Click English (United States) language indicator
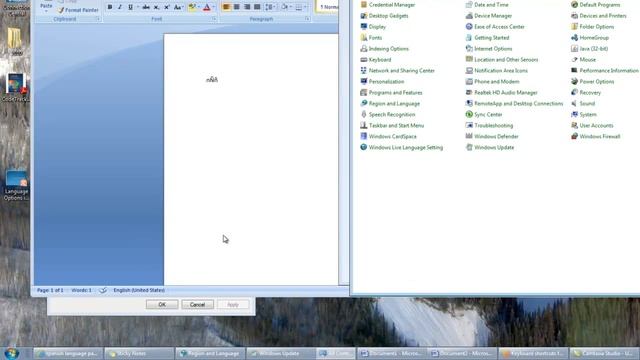The height and width of the screenshot is (360, 640). (x=139, y=290)
